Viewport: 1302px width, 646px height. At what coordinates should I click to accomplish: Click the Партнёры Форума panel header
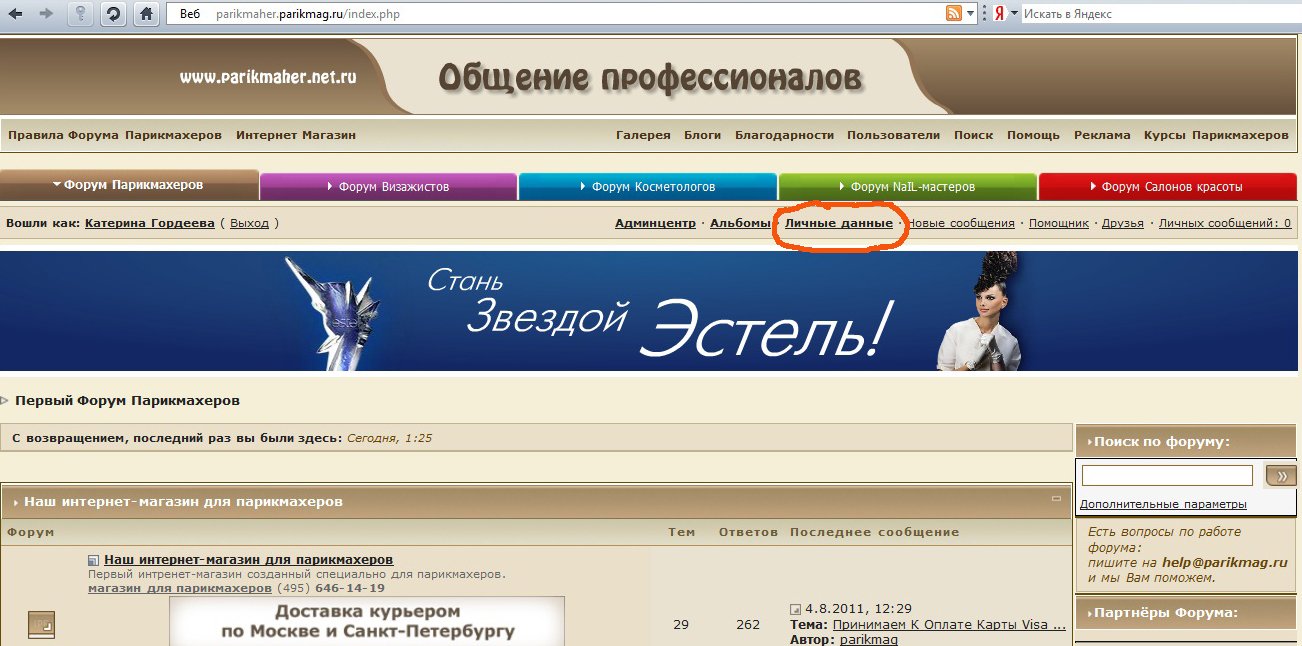(x=1186, y=613)
